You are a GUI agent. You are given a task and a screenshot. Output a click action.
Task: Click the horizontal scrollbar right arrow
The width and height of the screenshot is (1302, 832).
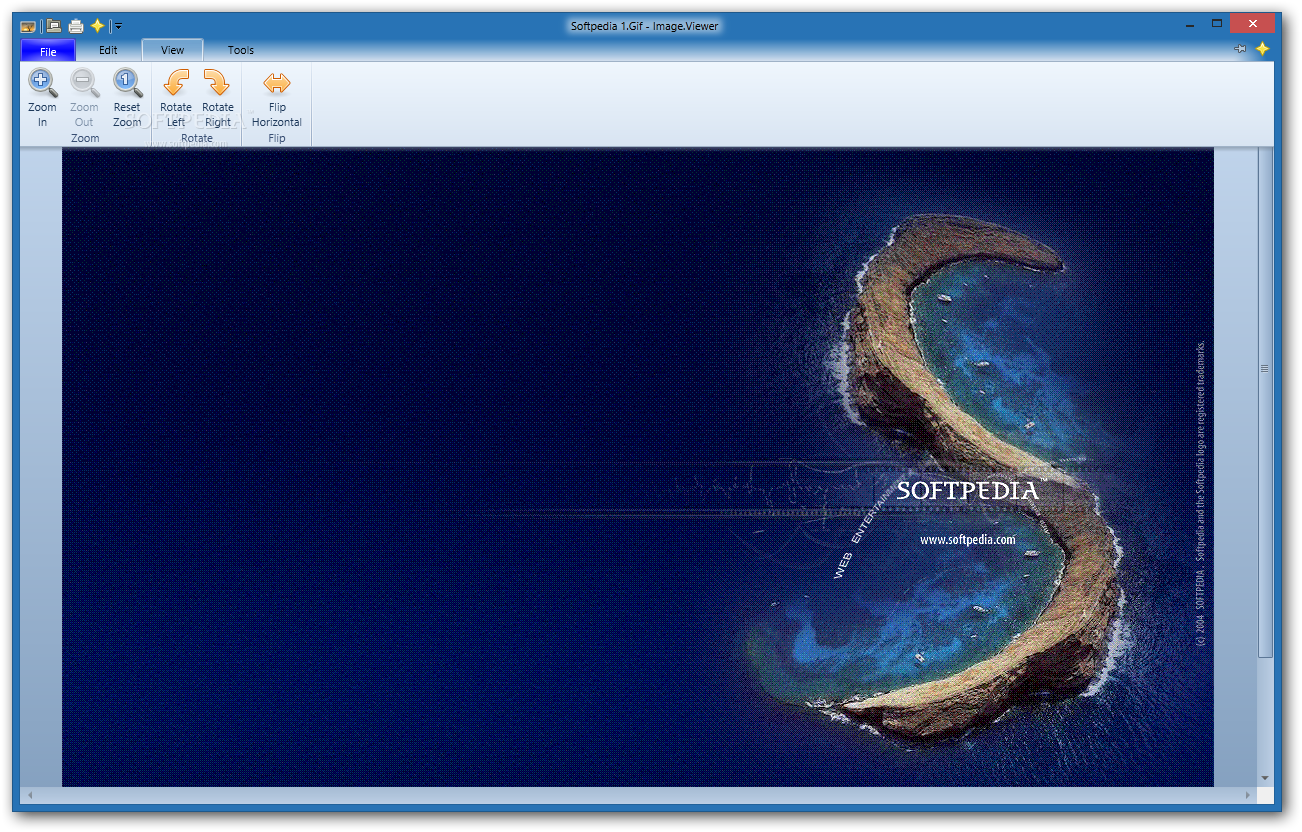point(1248,795)
